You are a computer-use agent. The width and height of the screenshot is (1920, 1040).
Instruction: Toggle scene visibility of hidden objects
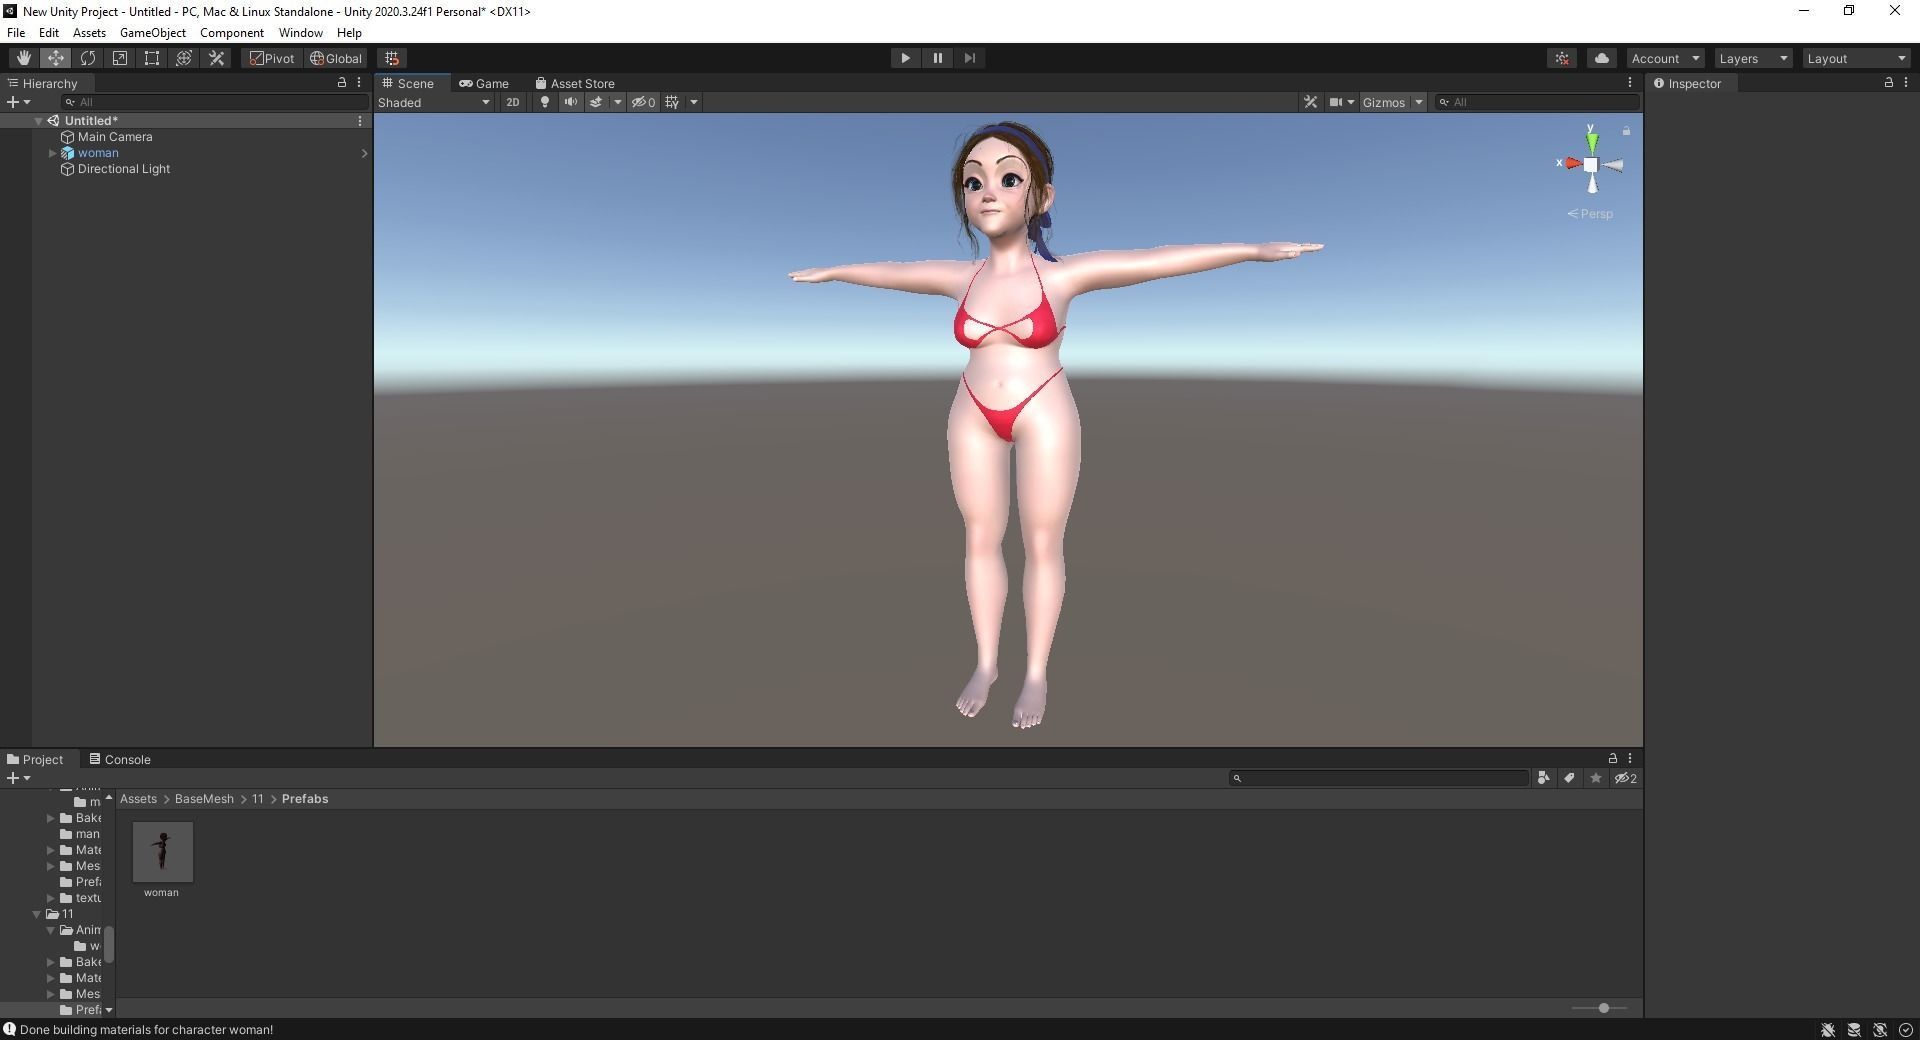click(643, 102)
